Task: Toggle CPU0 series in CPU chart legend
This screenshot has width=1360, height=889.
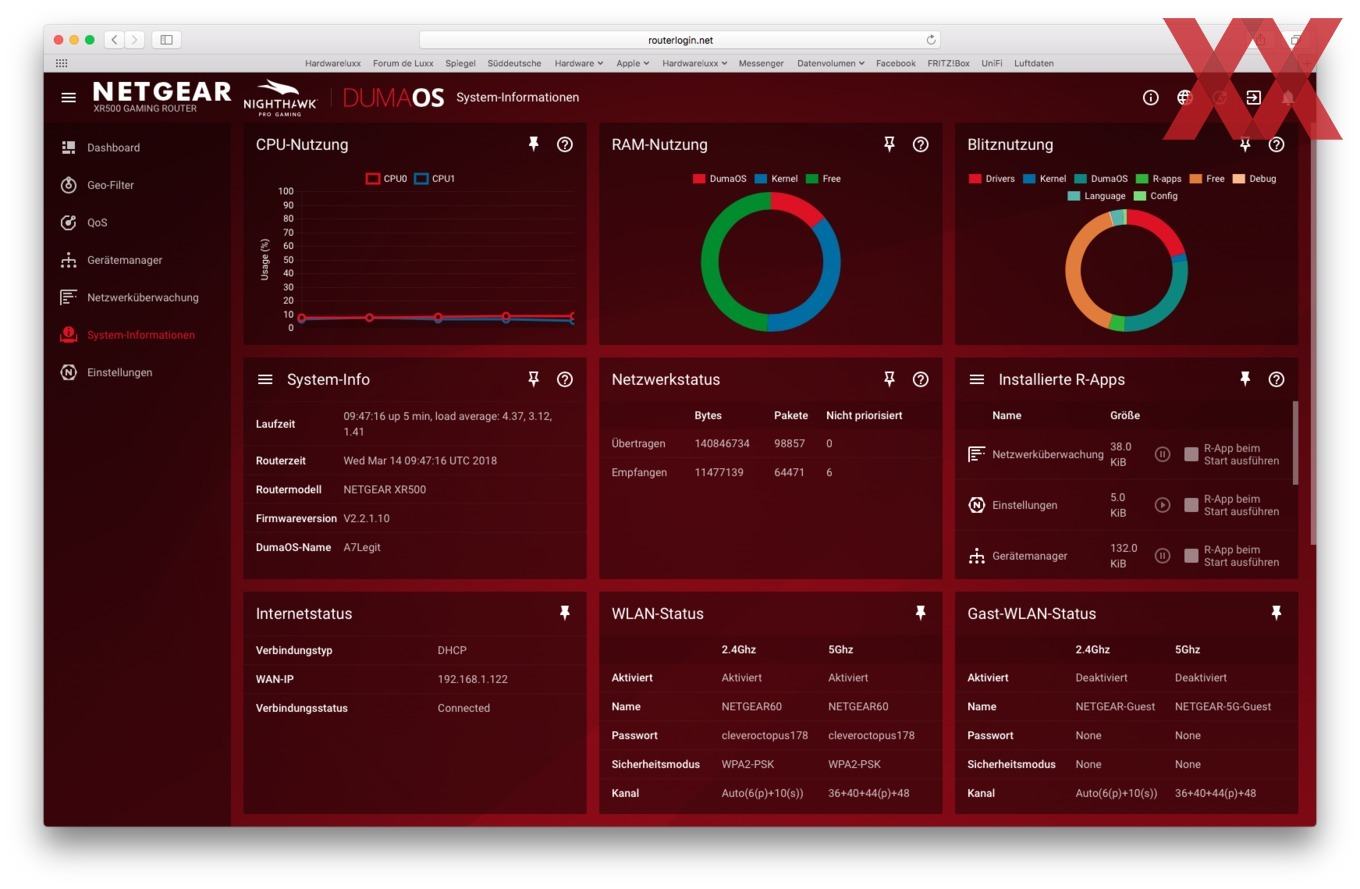Action: (386, 179)
